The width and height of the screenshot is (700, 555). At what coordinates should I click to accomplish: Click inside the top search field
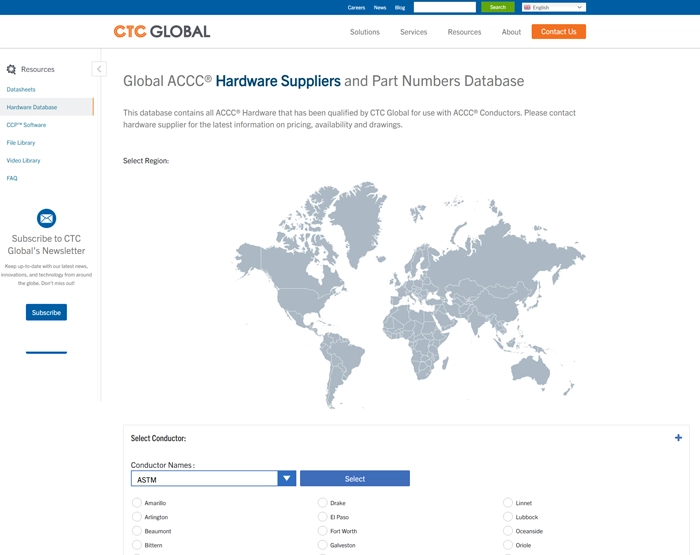[444, 7]
